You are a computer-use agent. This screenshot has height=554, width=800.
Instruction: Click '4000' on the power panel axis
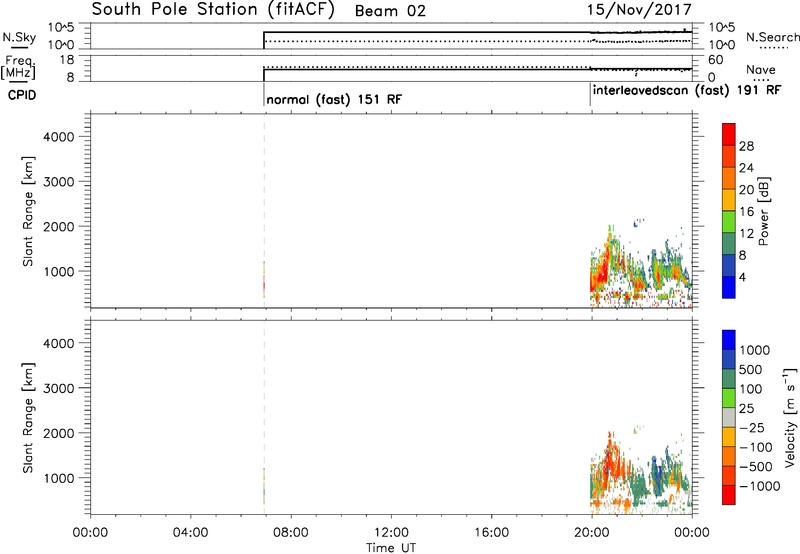(x=59, y=137)
